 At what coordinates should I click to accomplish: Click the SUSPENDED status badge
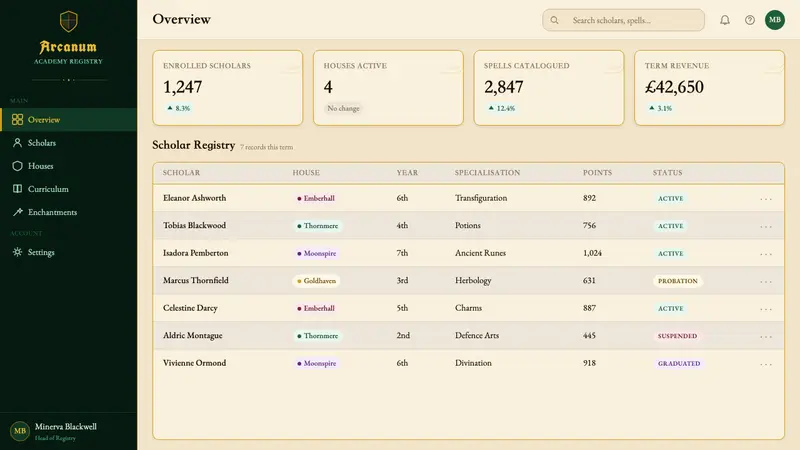[x=678, y=336]
